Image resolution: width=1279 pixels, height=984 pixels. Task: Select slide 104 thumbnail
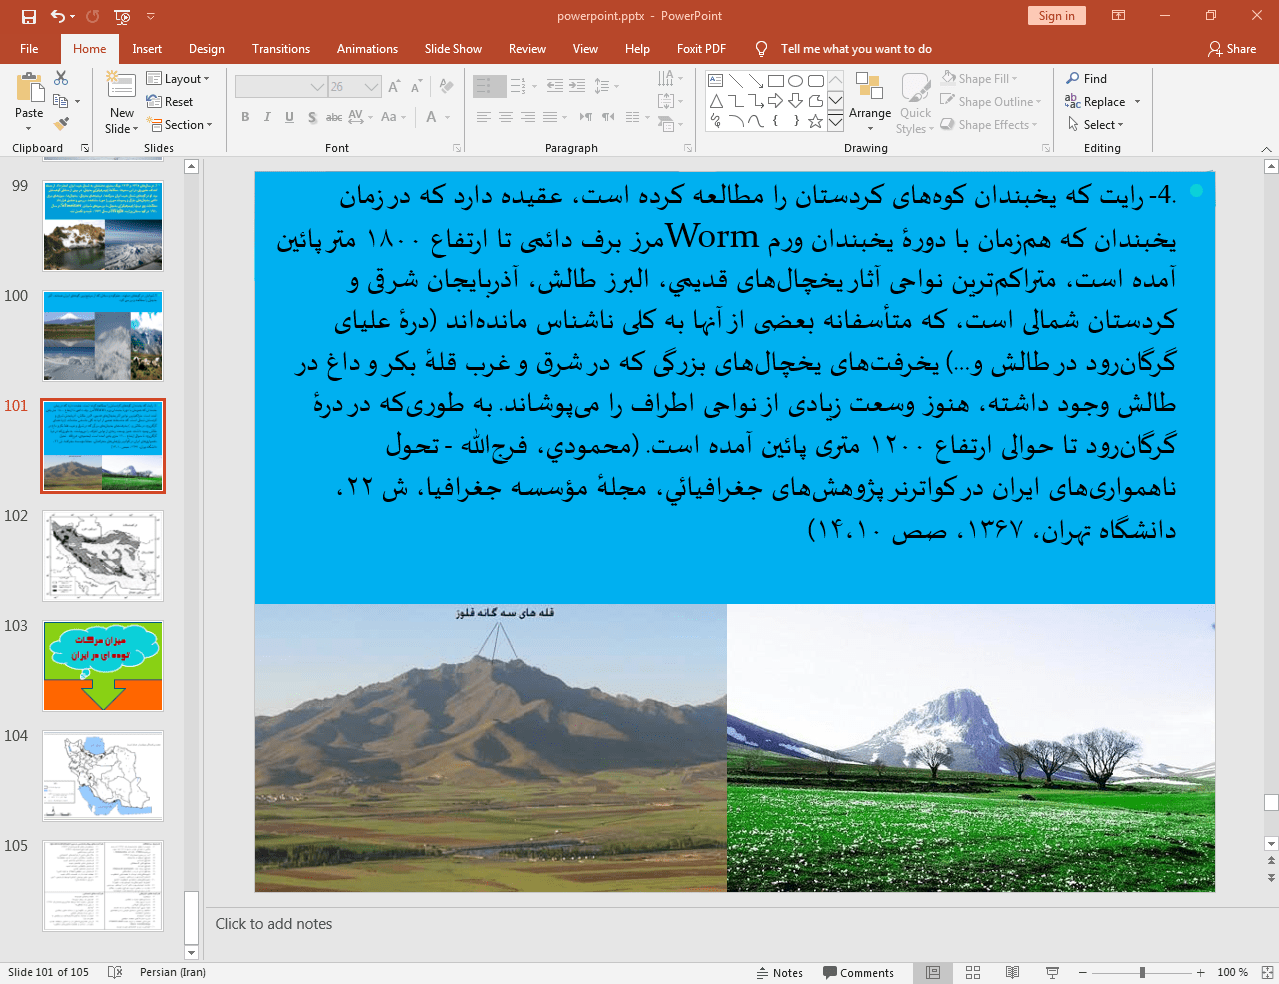[x=103, y=775]
